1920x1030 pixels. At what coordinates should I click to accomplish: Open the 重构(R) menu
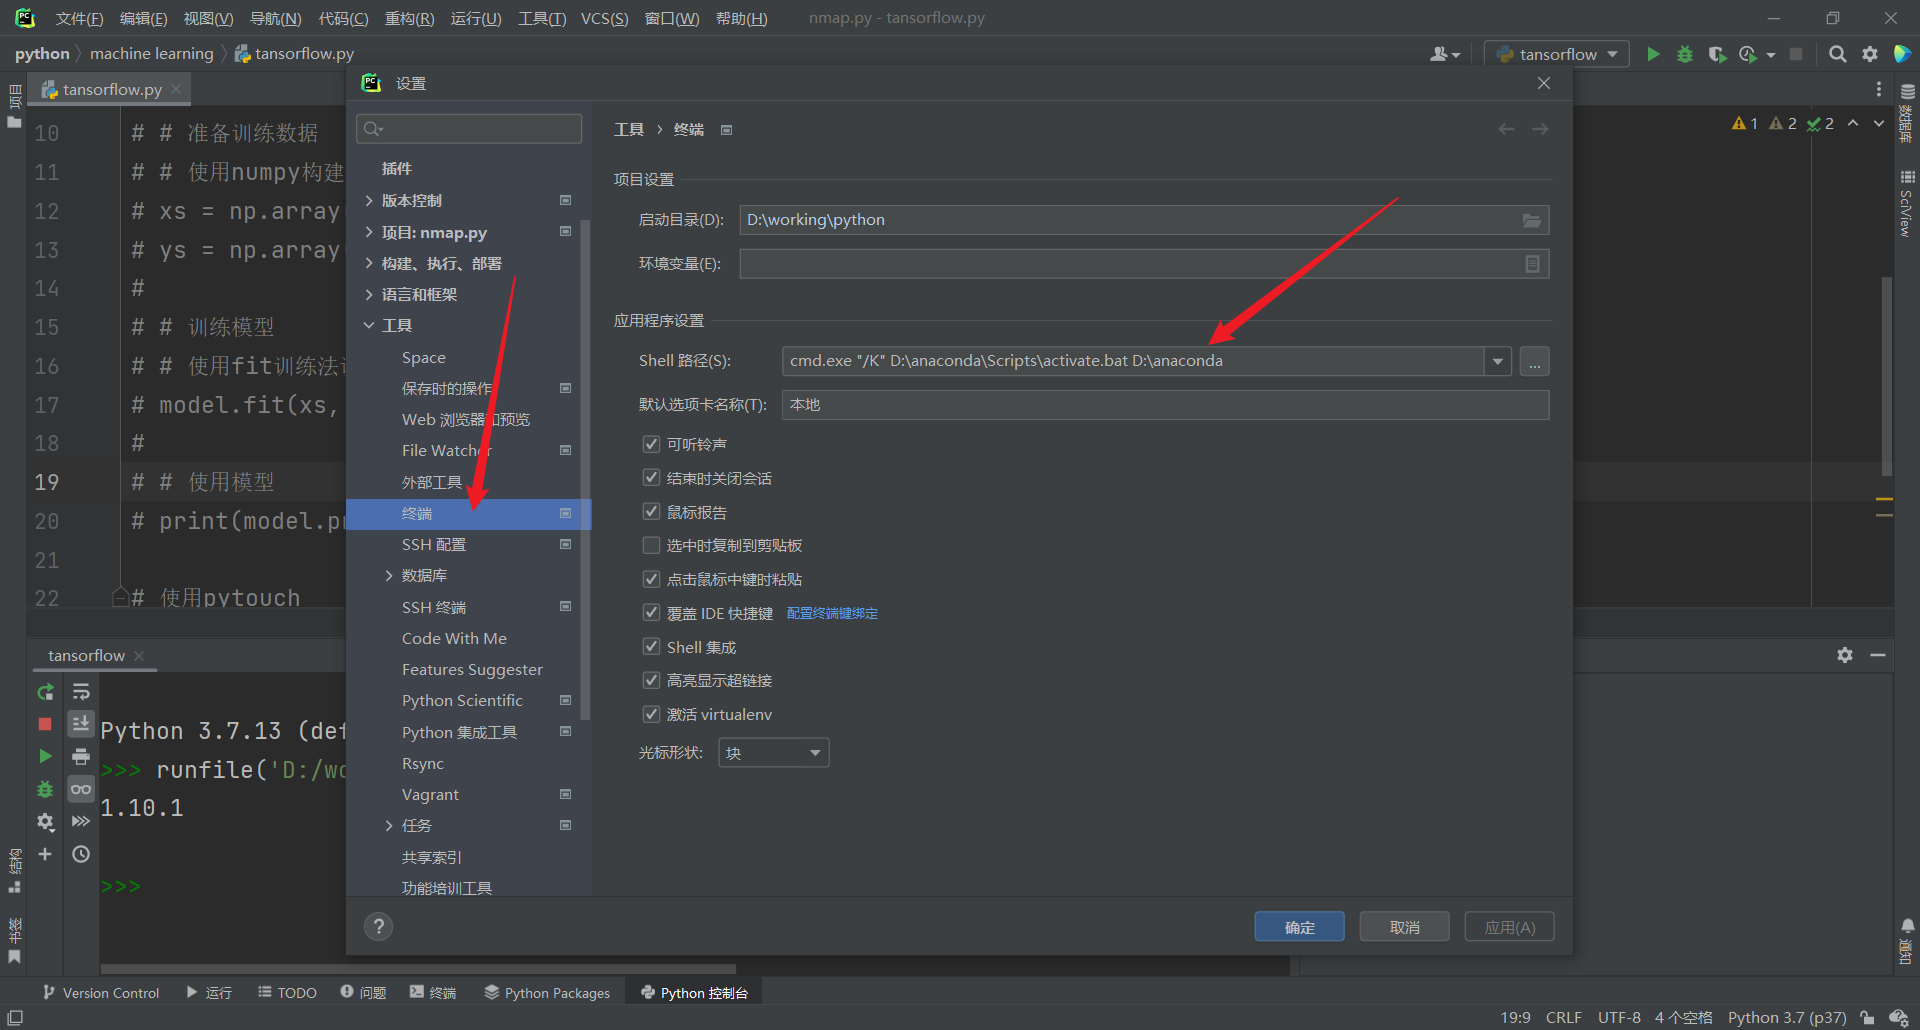409,18
